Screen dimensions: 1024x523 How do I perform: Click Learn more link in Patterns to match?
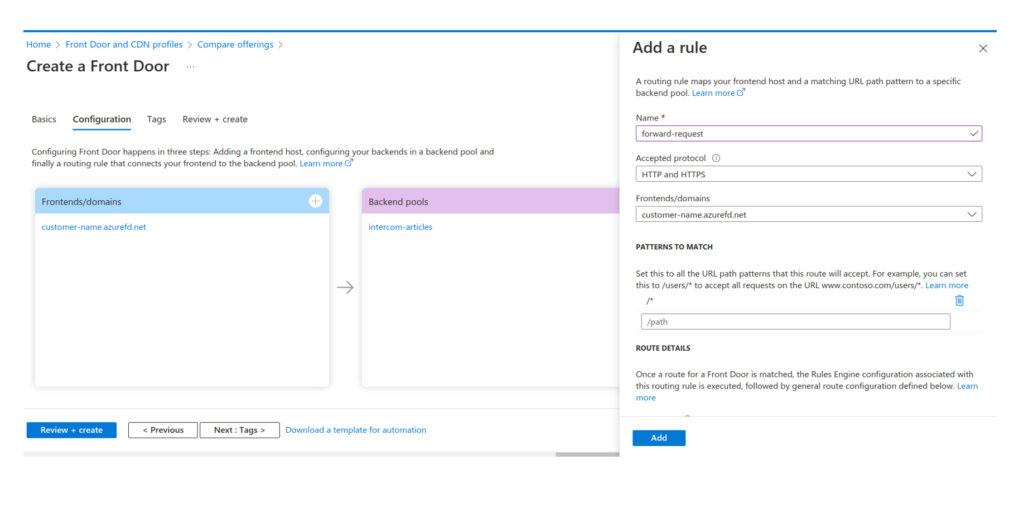(947, 285)
